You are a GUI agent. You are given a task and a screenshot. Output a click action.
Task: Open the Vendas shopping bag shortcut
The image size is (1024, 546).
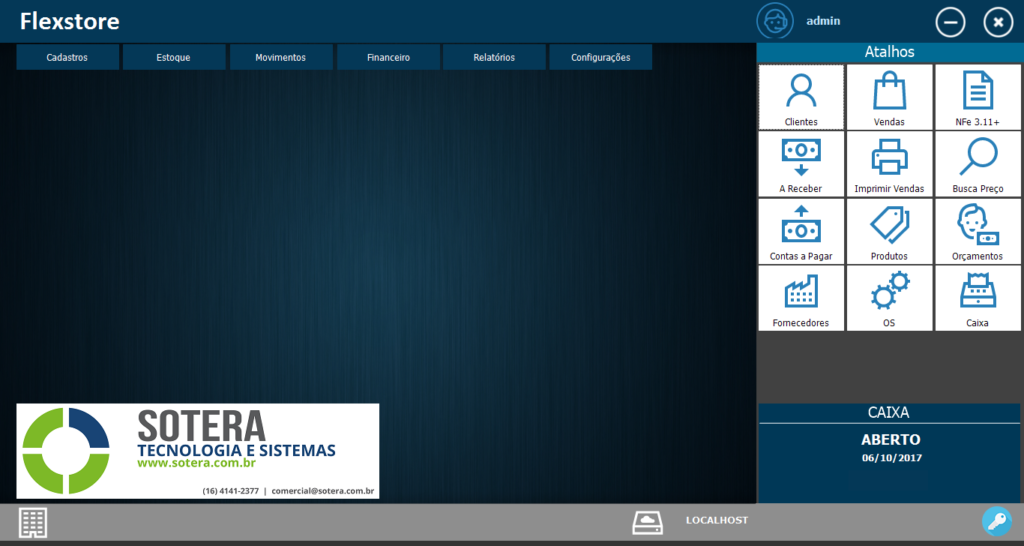point(889,97)
